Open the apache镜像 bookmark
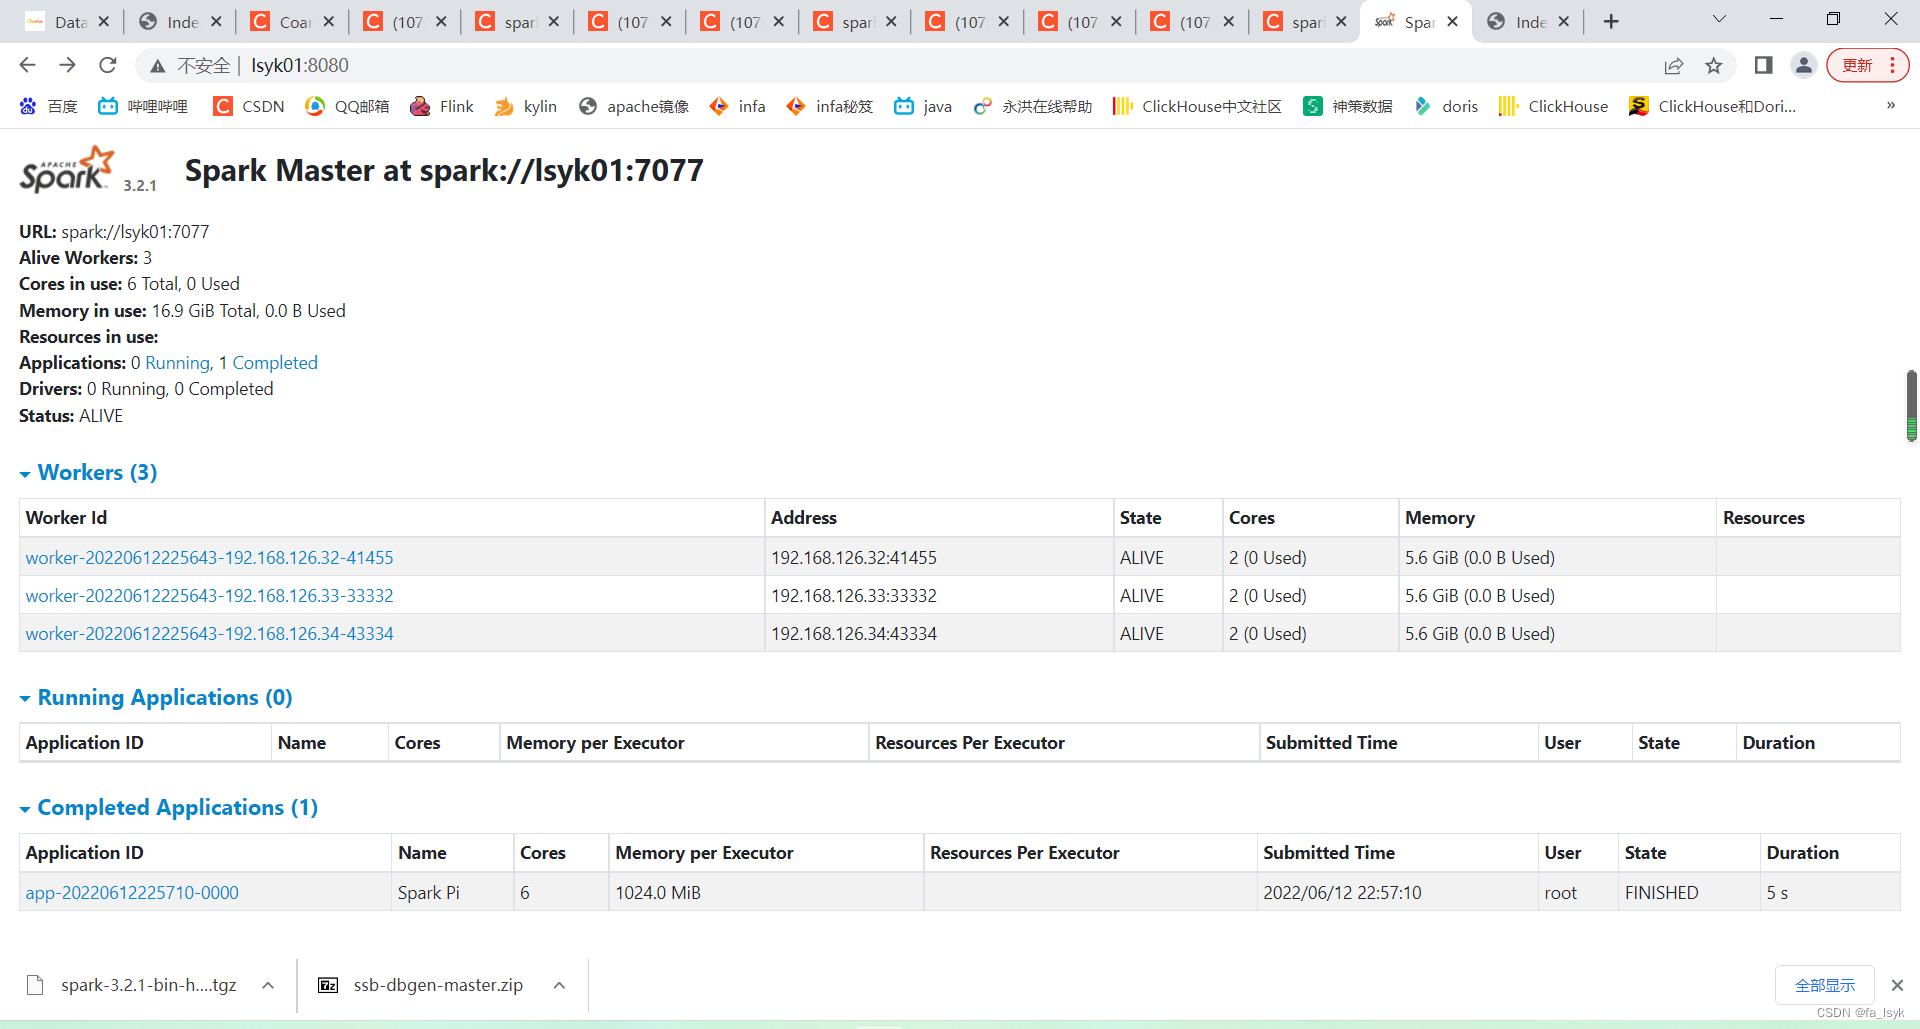Screen dimensions: 1920x1029 (x=633, y=106)
